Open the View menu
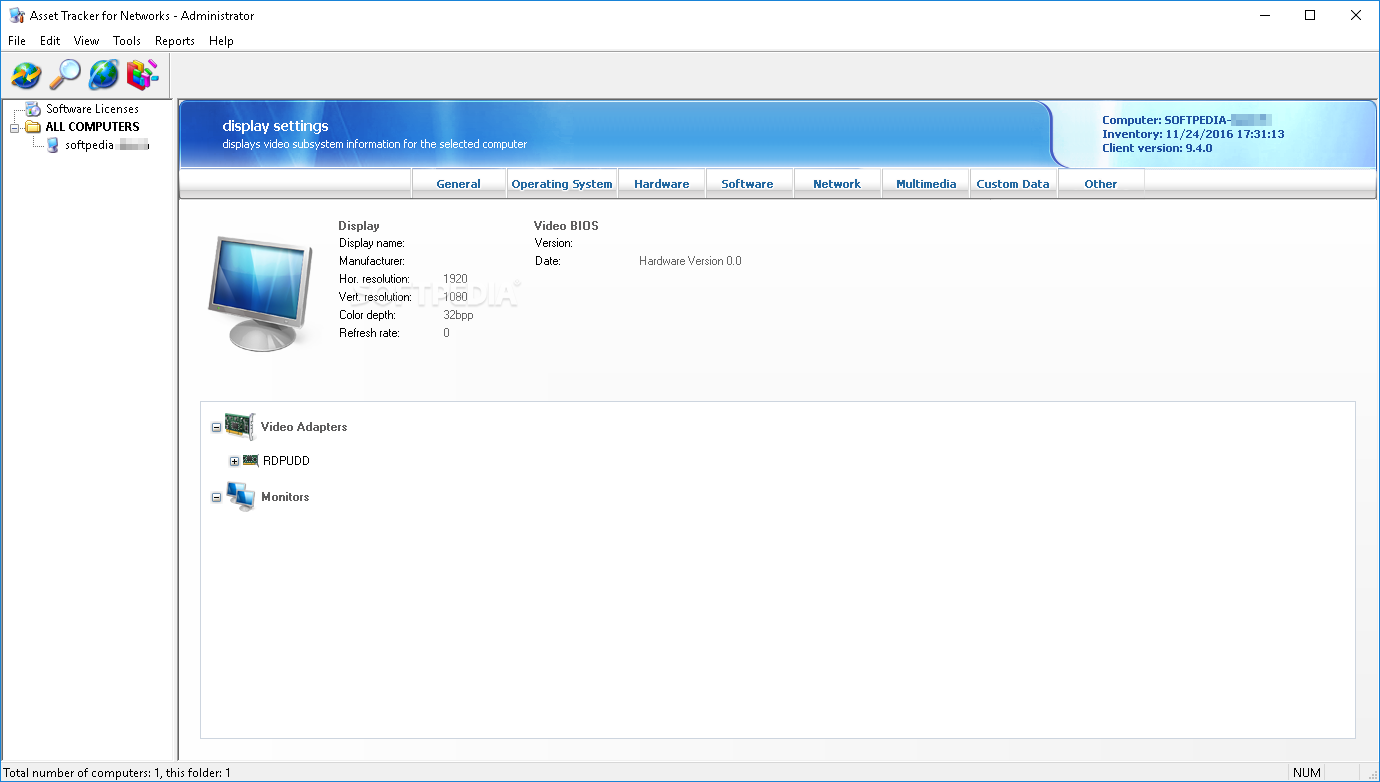 pyautogui.click(x=87, y=41)
